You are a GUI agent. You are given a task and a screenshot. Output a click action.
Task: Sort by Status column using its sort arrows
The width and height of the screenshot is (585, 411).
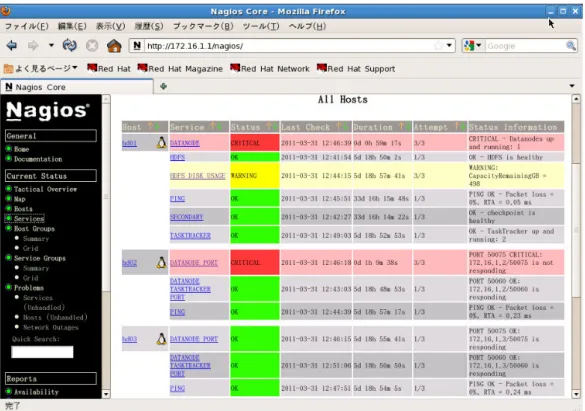[272, 127]
